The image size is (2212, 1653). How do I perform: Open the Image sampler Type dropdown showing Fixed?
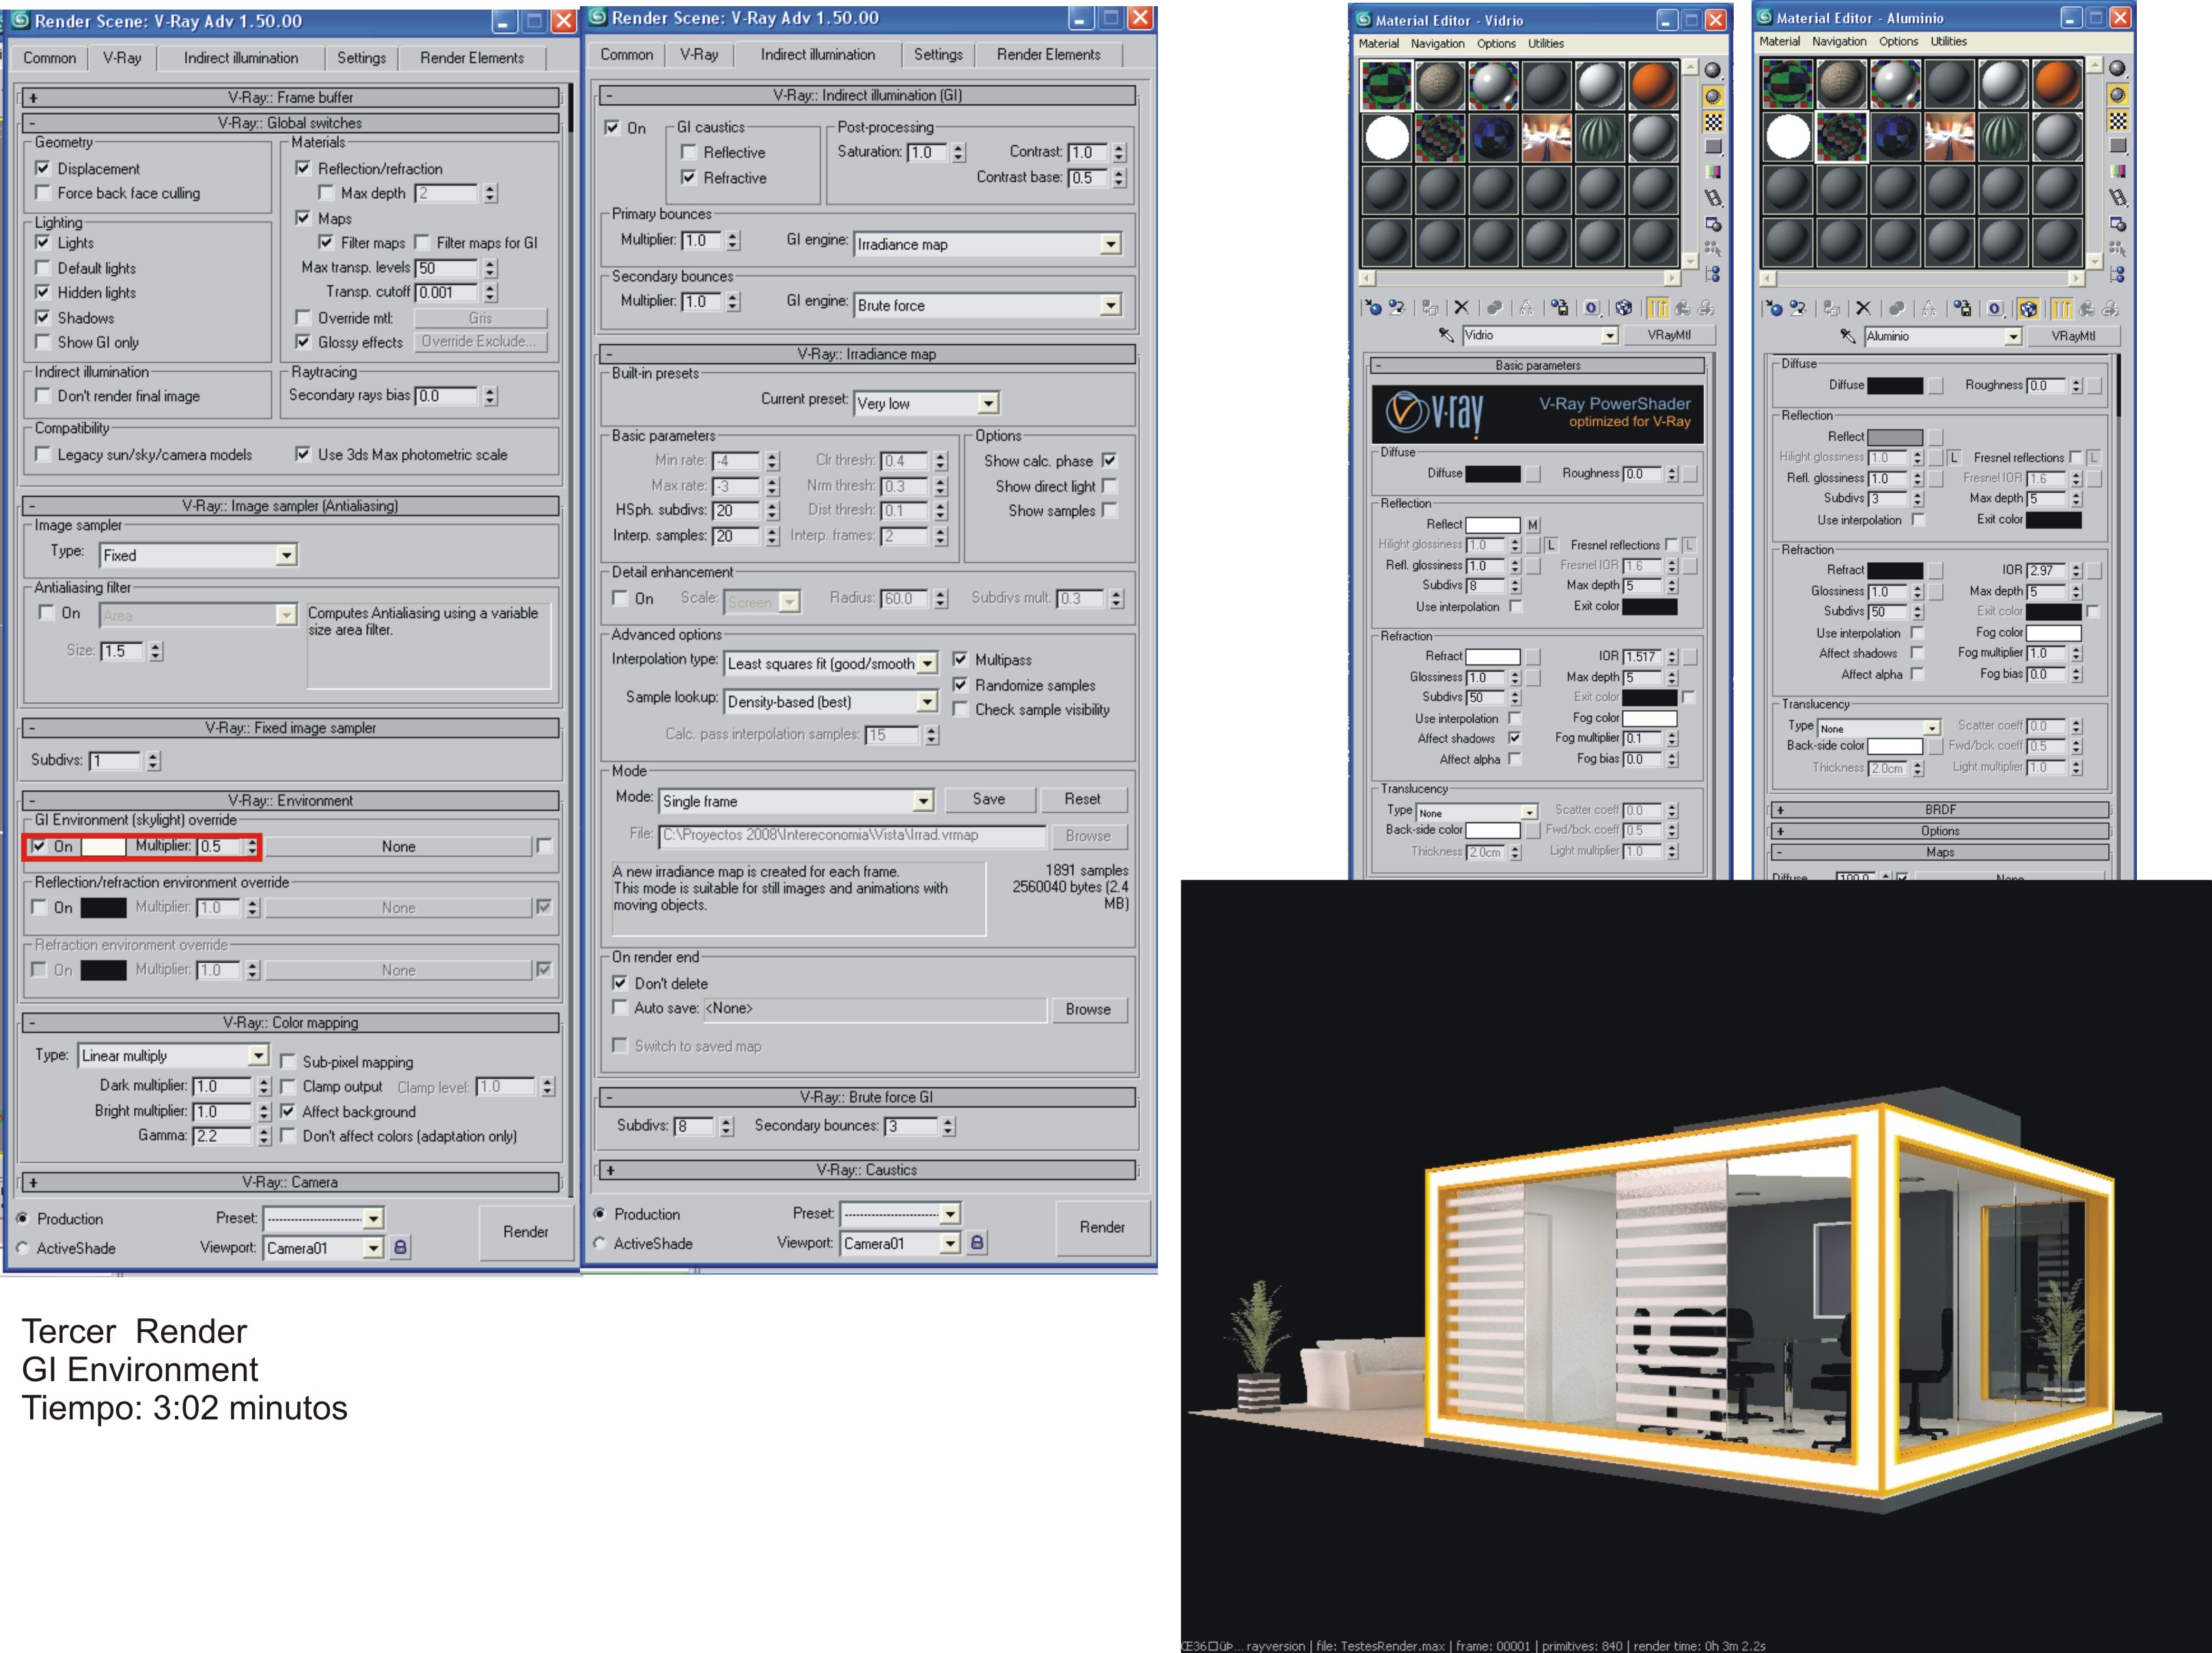point(286,555)
